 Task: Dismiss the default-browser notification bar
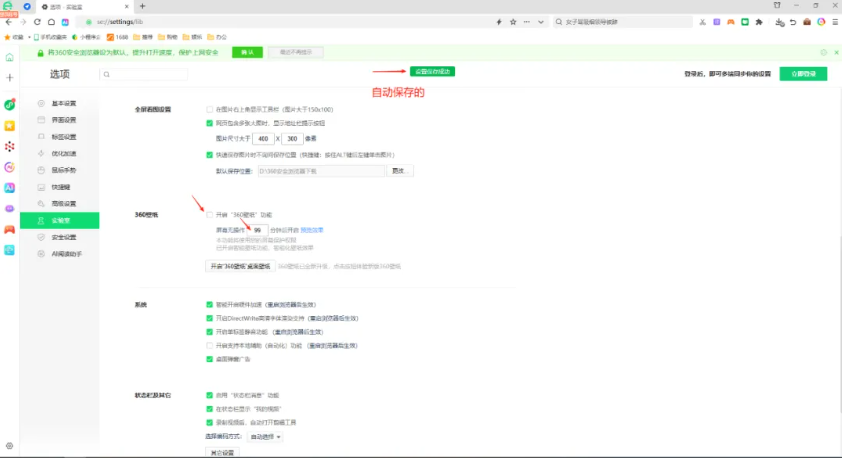coord(836,53)
